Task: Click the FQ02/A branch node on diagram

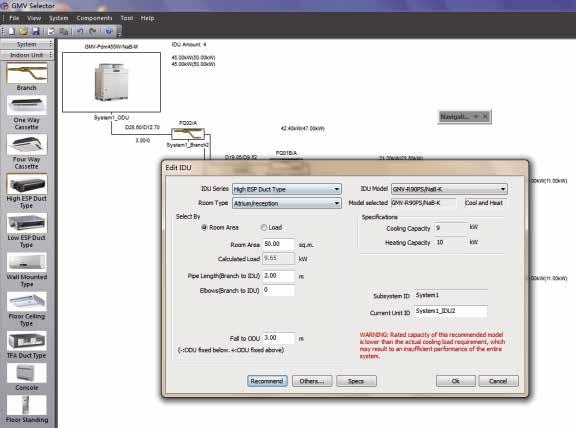Action: click(188, 134)
